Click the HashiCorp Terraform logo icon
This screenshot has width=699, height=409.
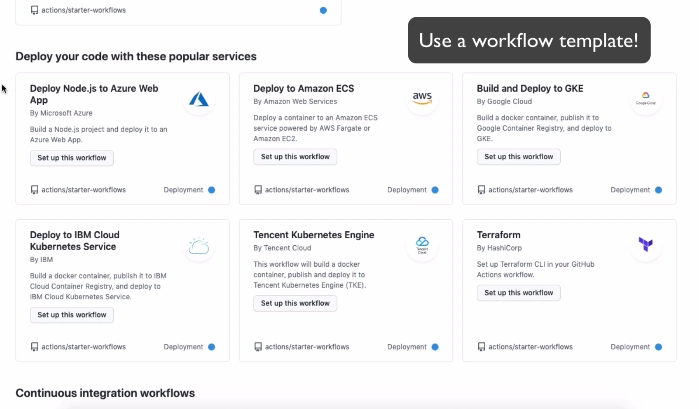(x=646, y=244)
